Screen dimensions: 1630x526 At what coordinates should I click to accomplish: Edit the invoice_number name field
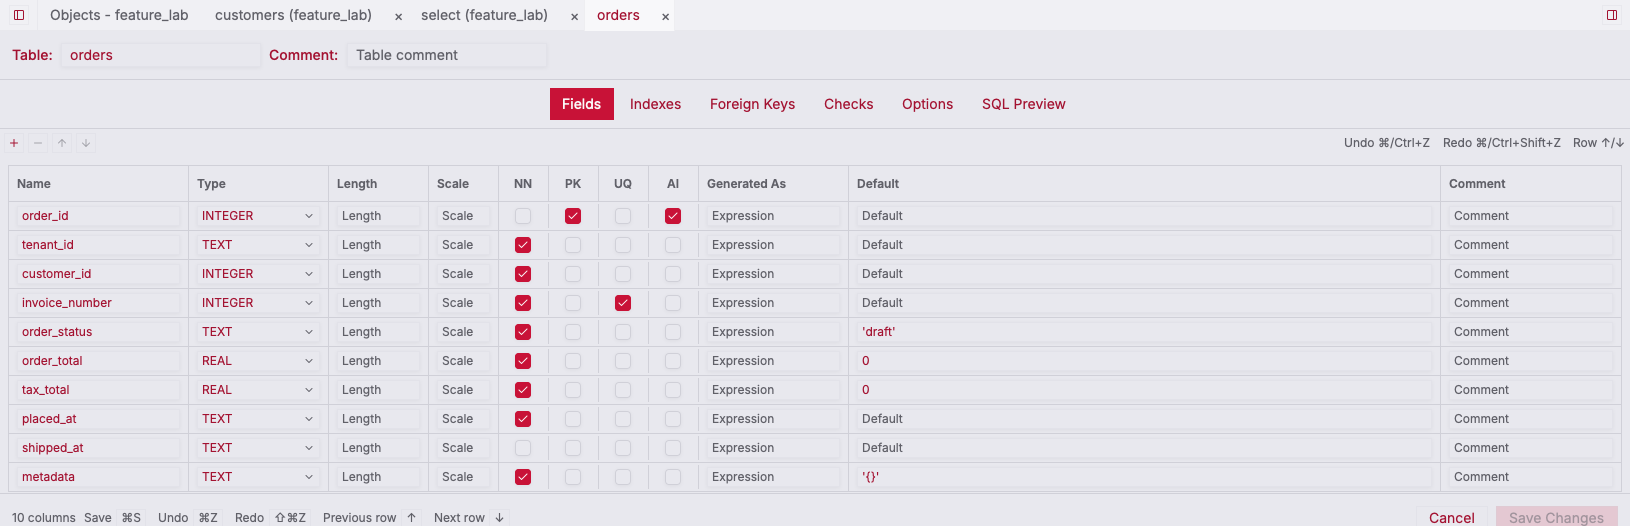coord(98,303)
